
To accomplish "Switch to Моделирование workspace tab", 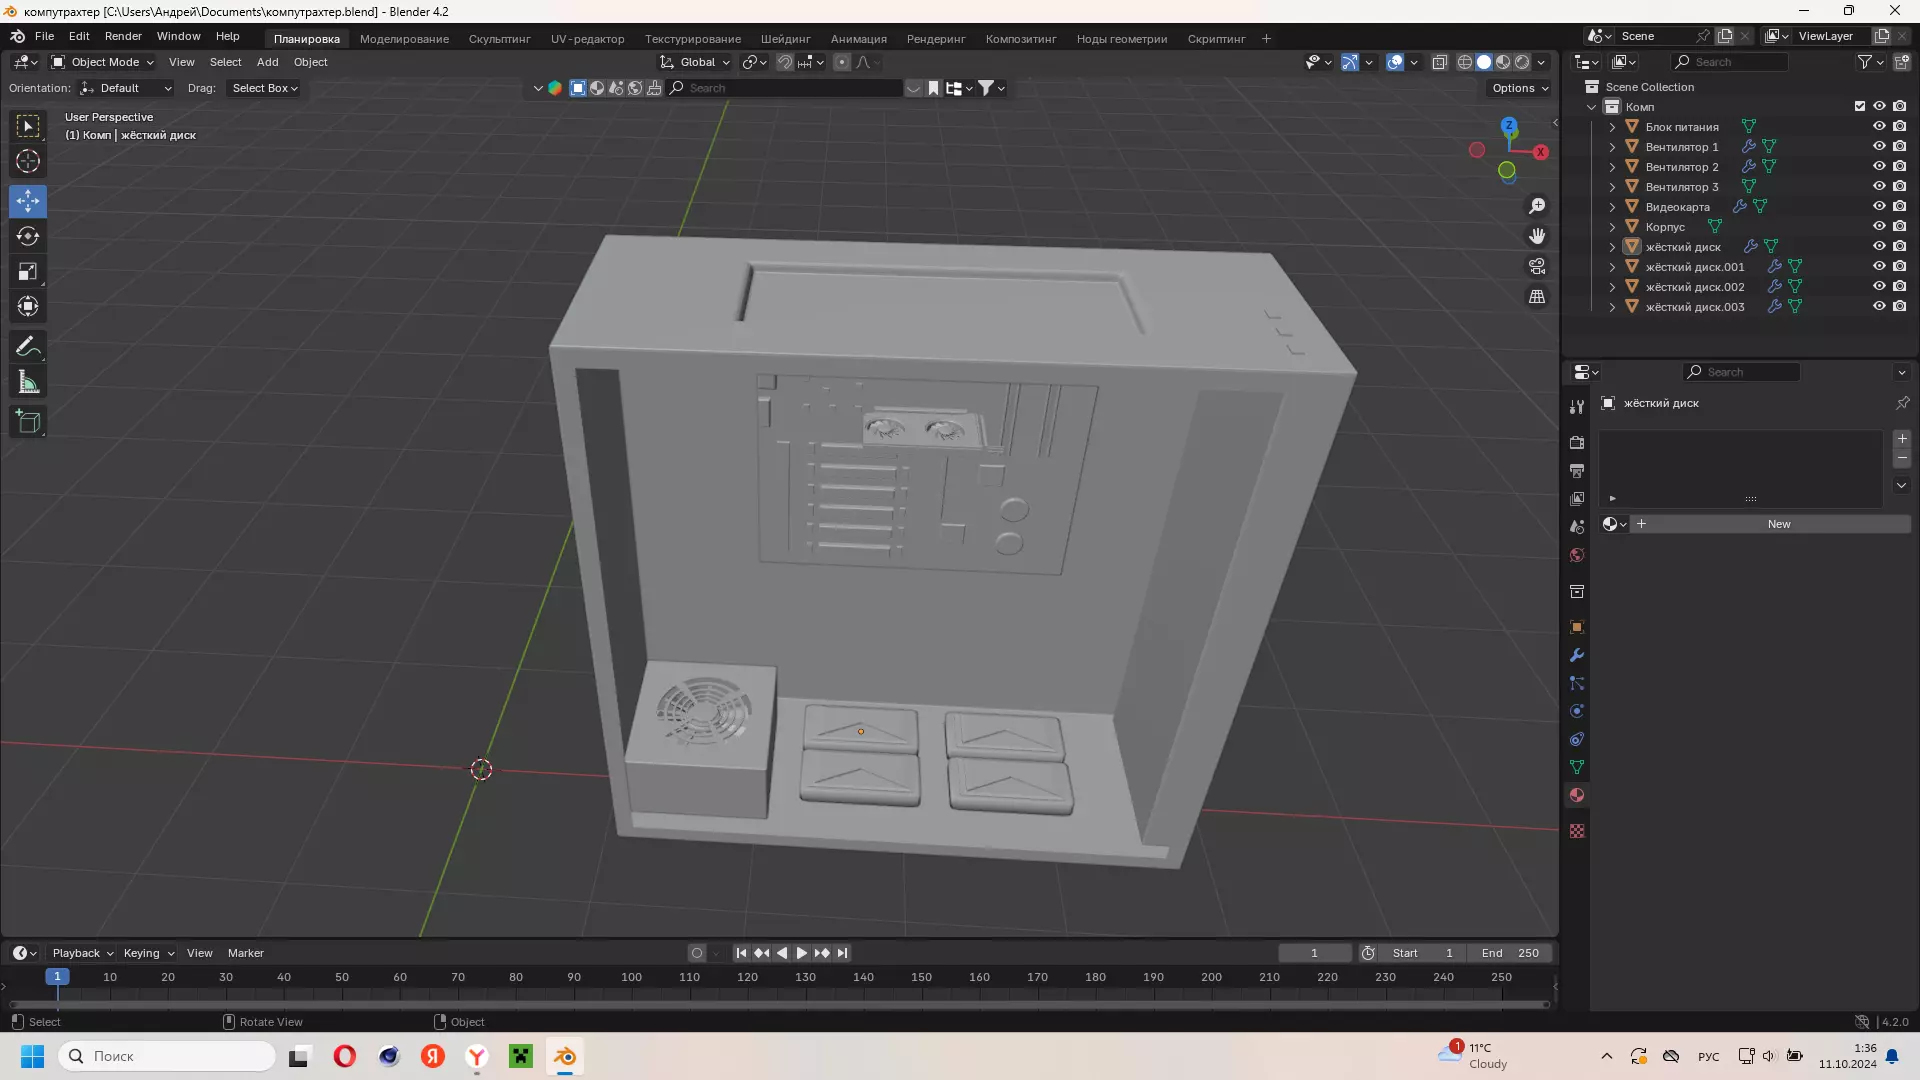I will pyautogui.click(x=404, y=39).
